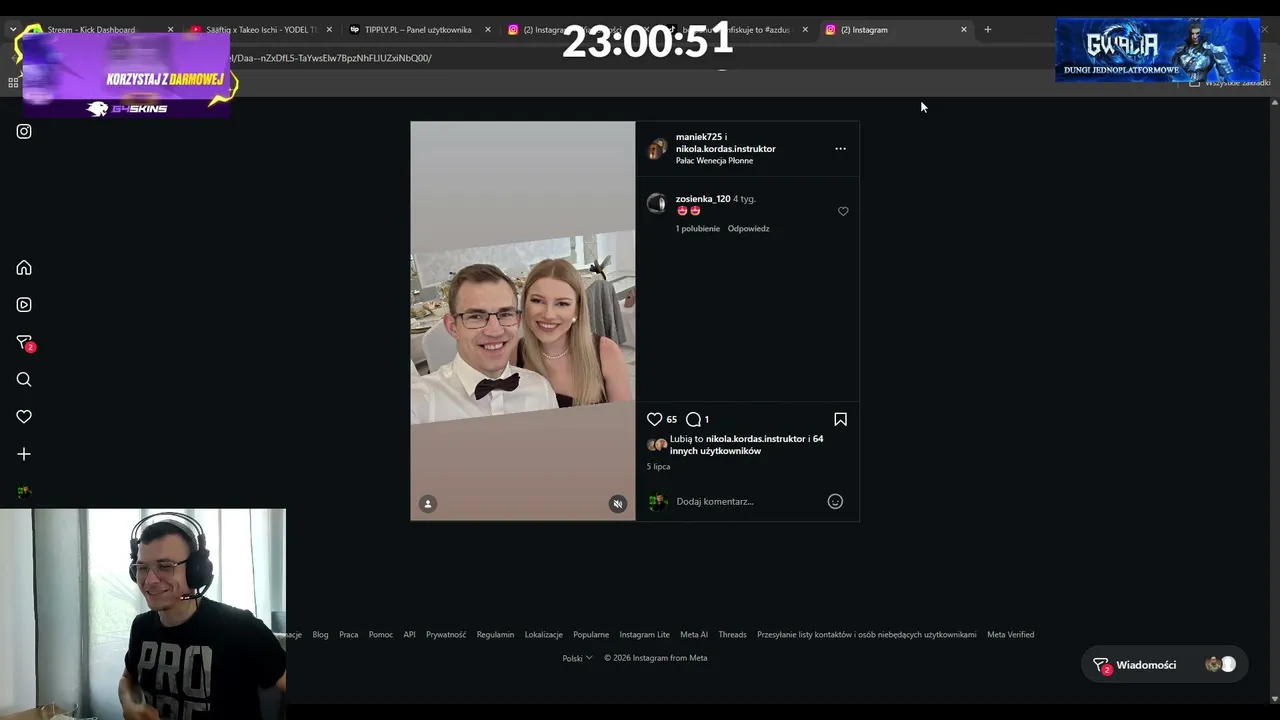This screenshot has width=1280, height=720.
Task: Open the Chrome apps grid icon
Action: click(x=13, y=82)
